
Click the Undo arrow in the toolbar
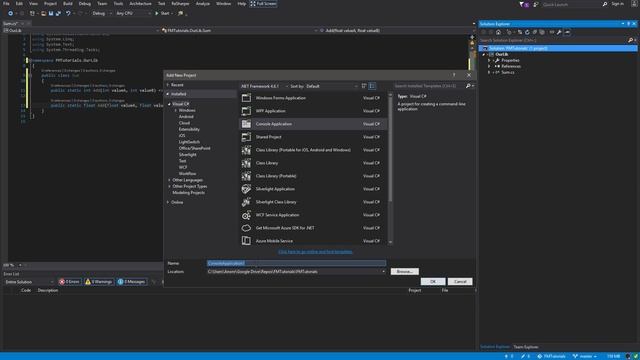click(x=68, y=13)
